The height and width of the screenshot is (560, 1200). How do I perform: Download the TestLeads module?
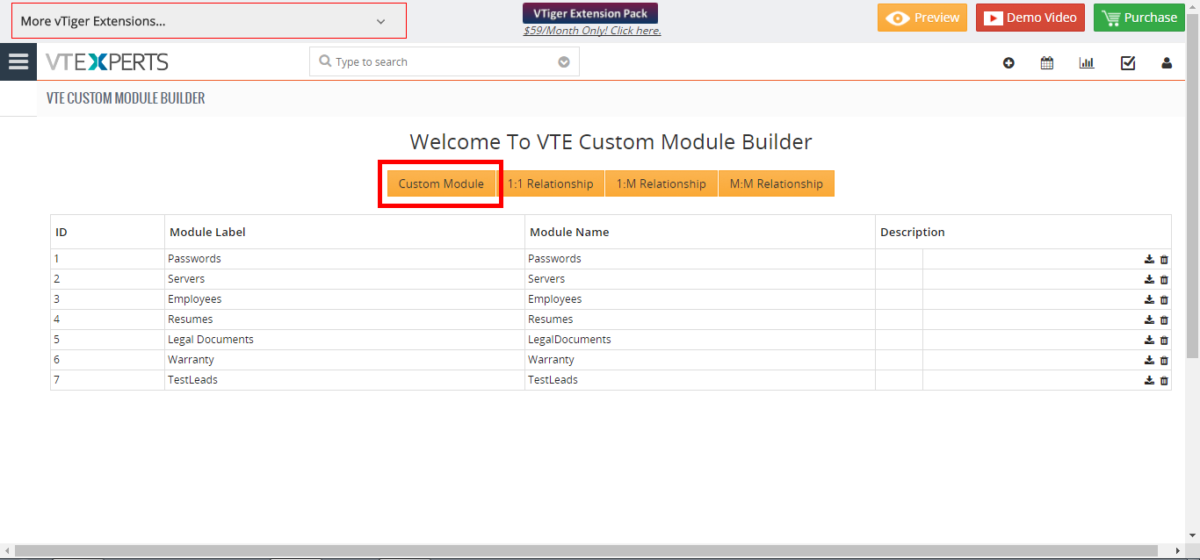click(x=1149, y=380)
